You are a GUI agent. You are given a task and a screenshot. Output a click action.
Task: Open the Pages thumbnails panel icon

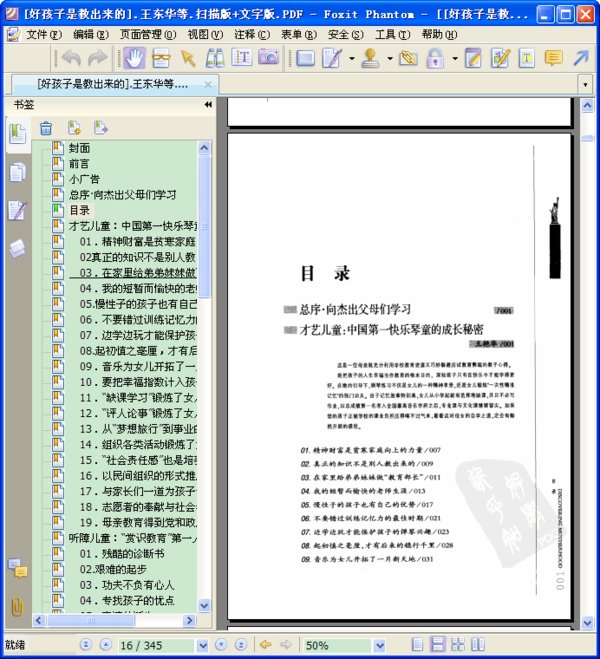point(17,172)
